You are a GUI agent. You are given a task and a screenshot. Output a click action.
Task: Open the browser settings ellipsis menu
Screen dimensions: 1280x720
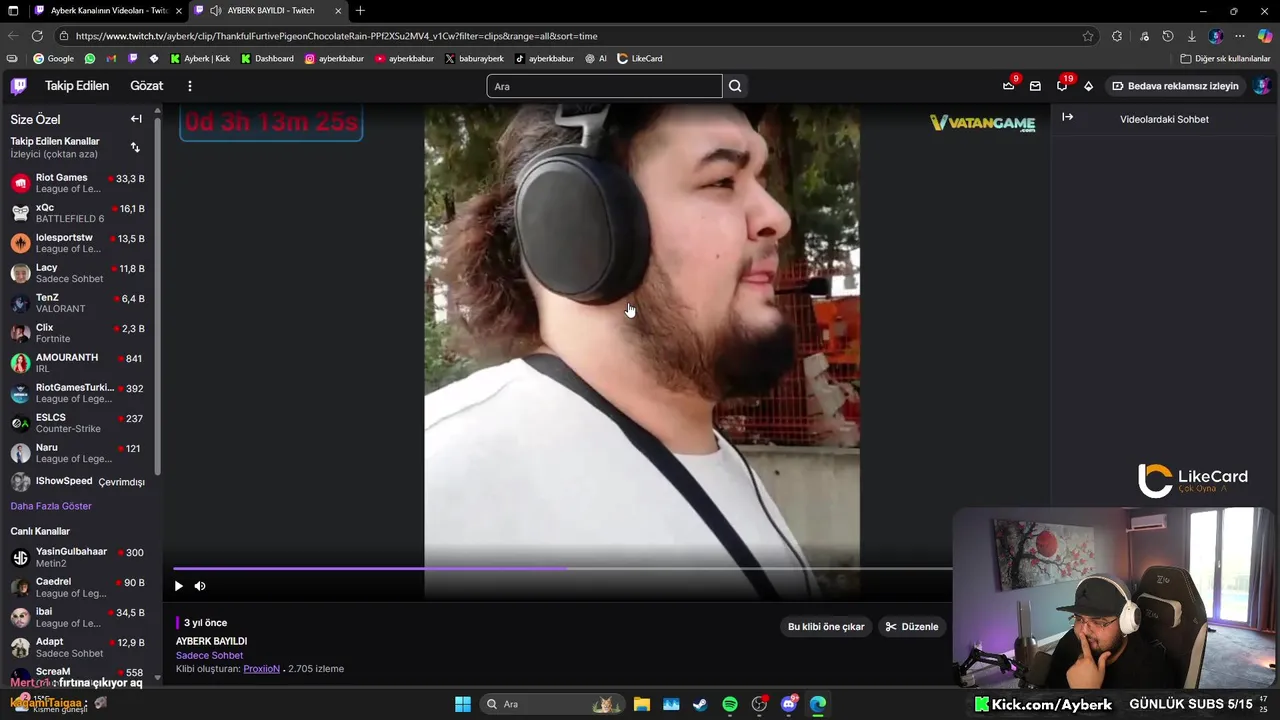coord(1240,36)
